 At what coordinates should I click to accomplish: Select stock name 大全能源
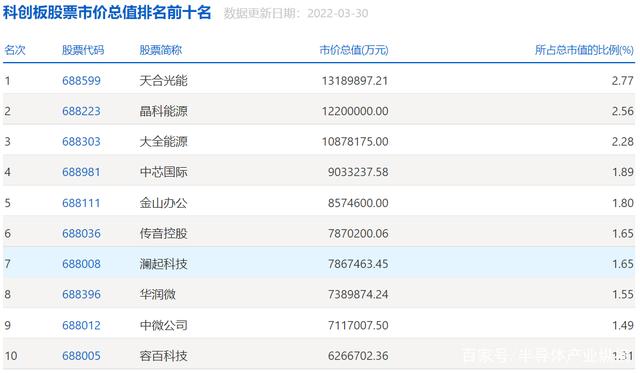click(163, 142)
